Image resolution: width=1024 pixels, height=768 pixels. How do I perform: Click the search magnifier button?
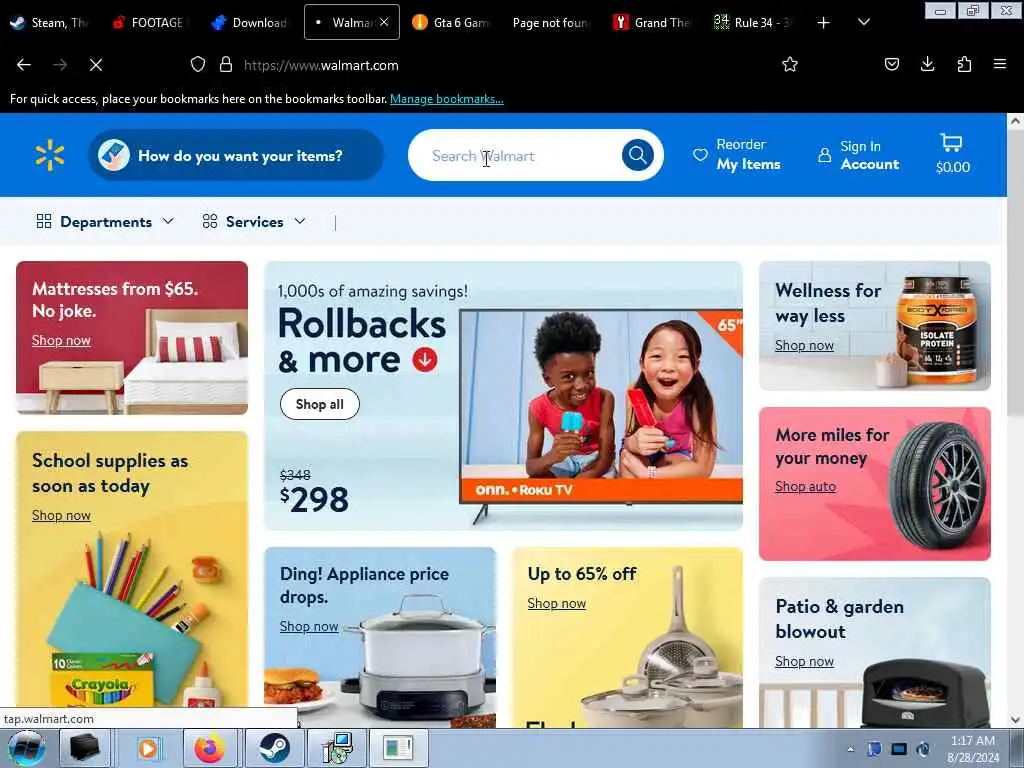tap(637, 155)
